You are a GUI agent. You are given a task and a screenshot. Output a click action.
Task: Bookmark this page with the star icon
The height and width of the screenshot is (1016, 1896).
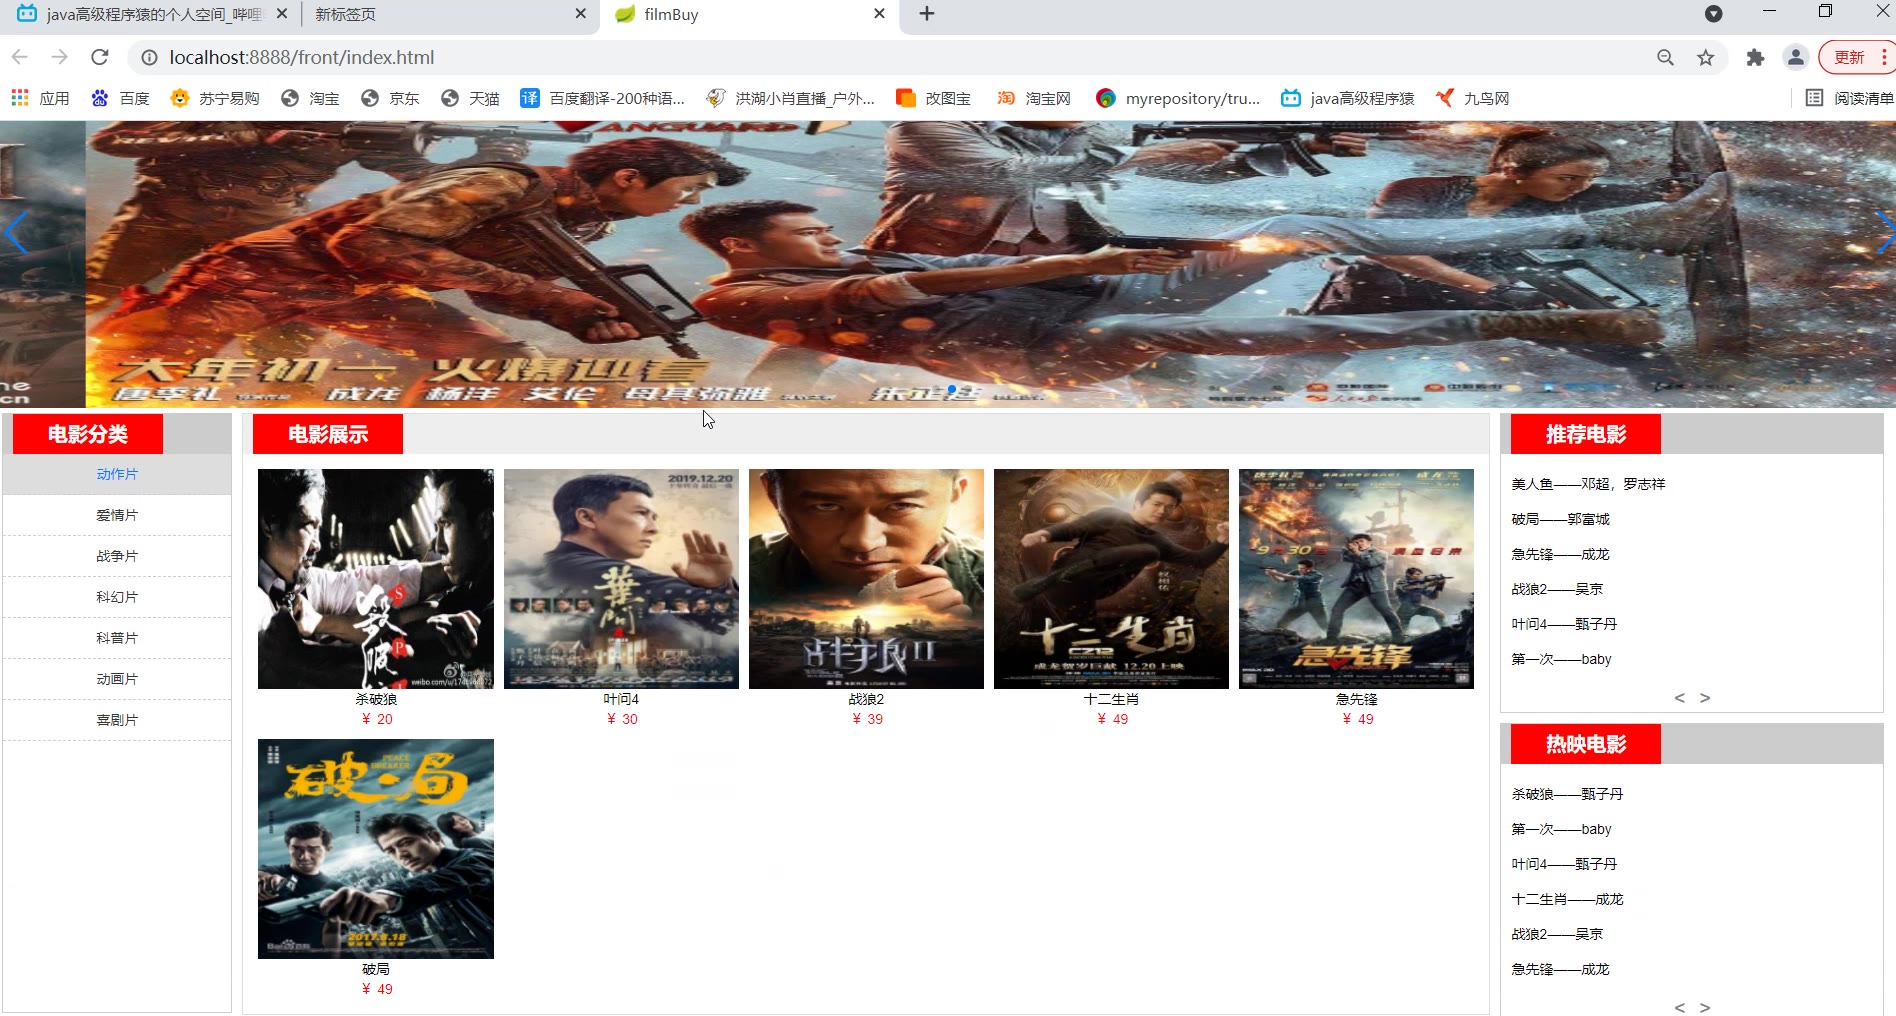[1706, 58]
